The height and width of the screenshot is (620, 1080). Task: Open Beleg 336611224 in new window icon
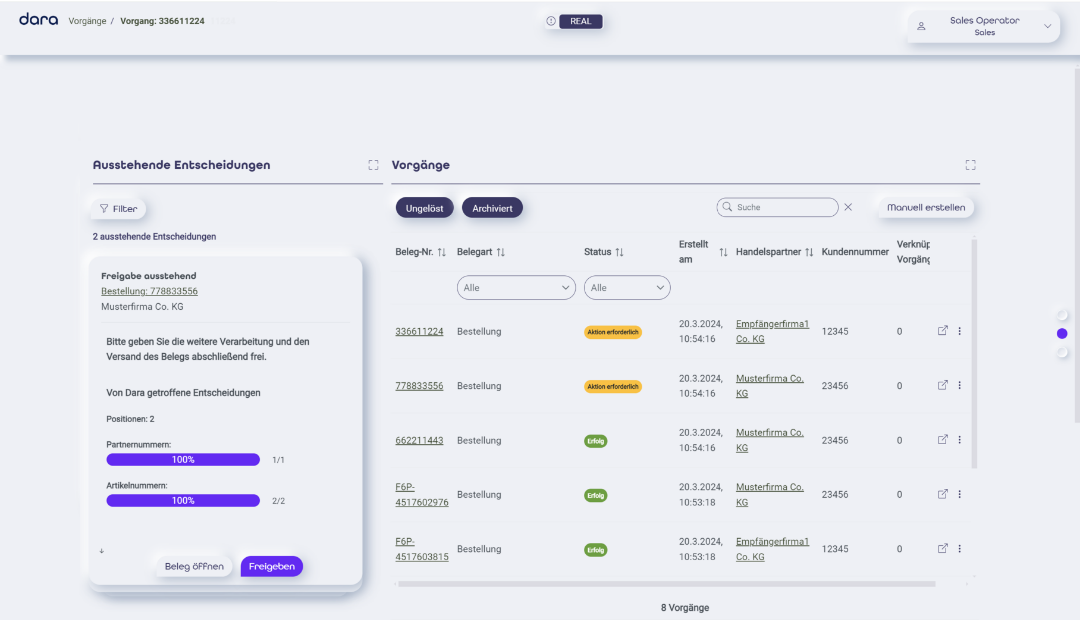click(942, 331)
